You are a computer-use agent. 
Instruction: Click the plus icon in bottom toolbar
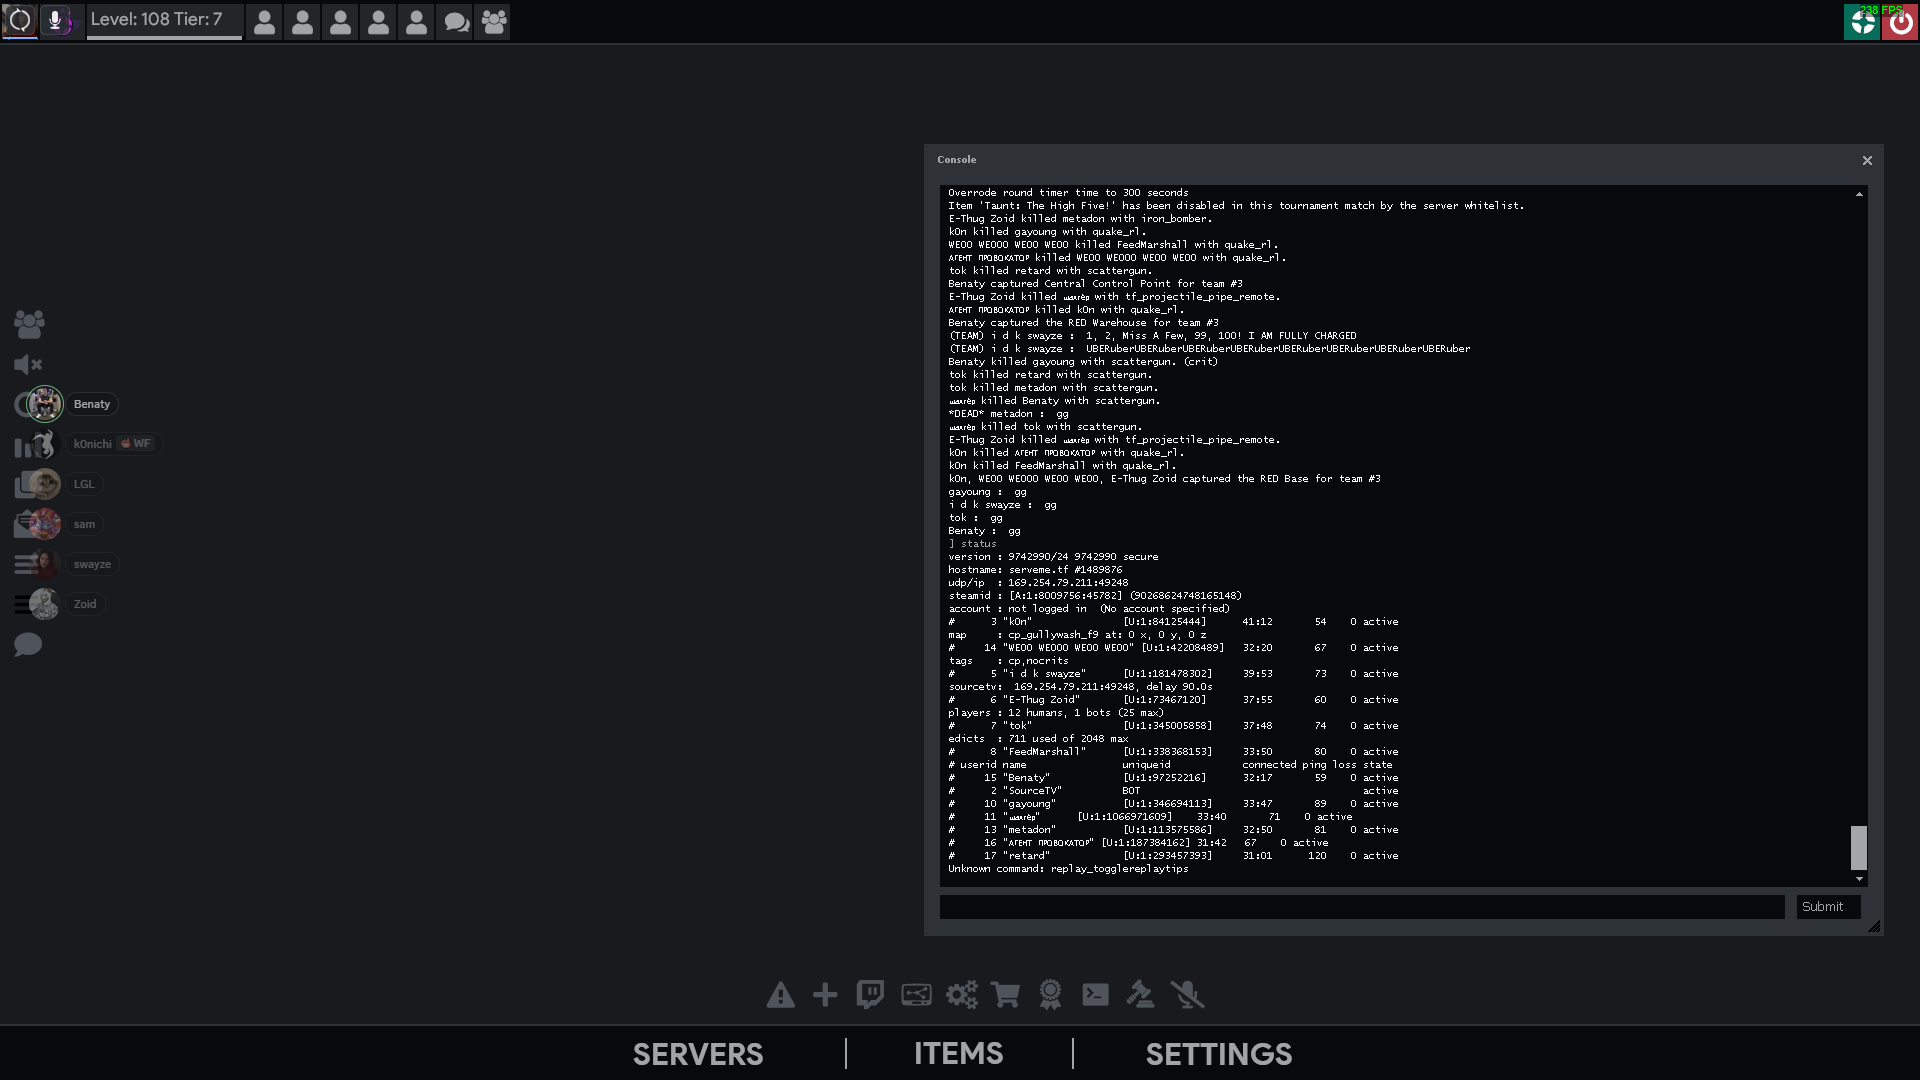tap(825, 995)
